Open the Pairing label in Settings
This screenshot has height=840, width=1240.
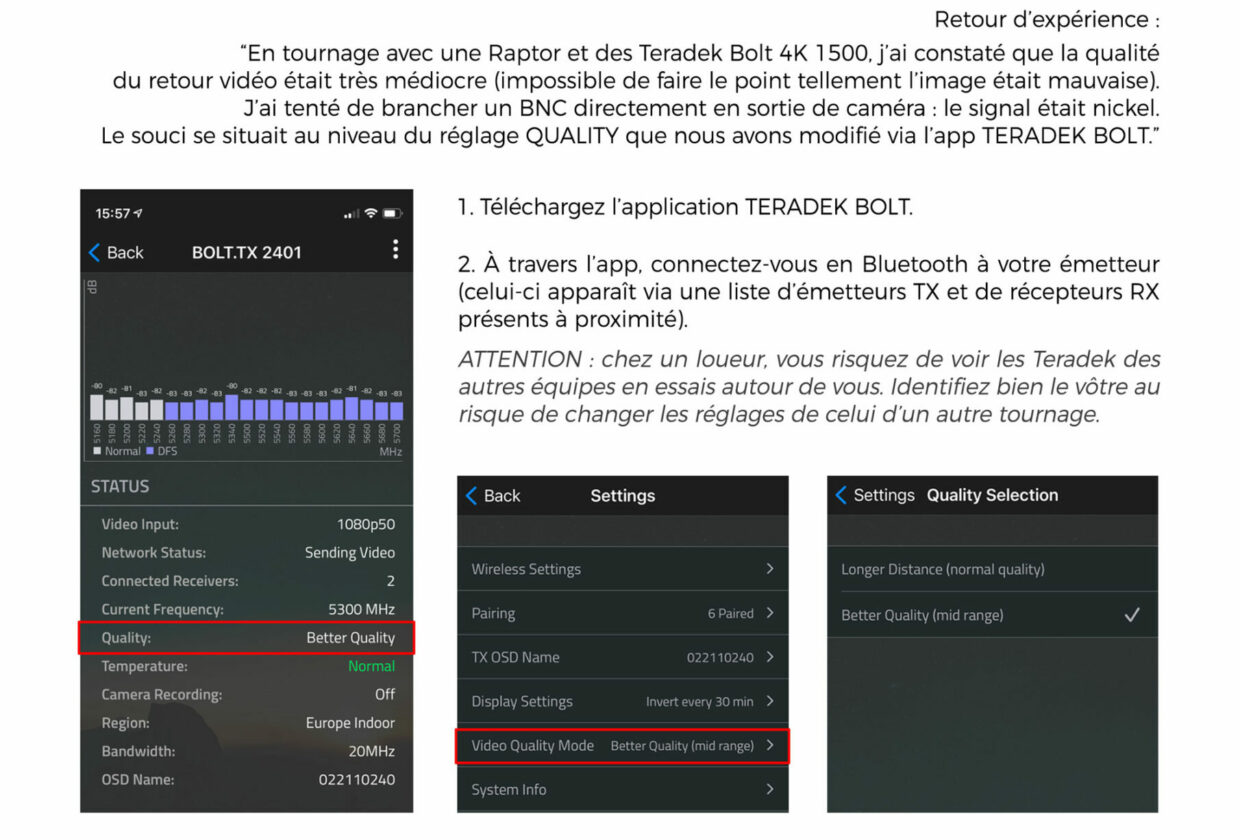493,613
